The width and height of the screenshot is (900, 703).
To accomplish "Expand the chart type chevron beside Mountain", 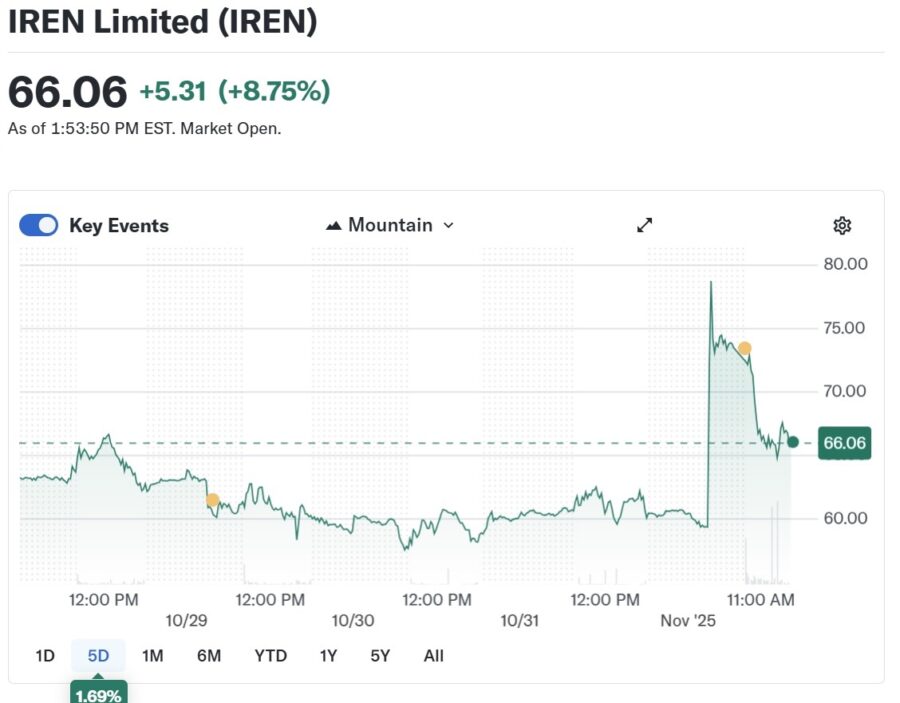I will (x=448, y=225).
